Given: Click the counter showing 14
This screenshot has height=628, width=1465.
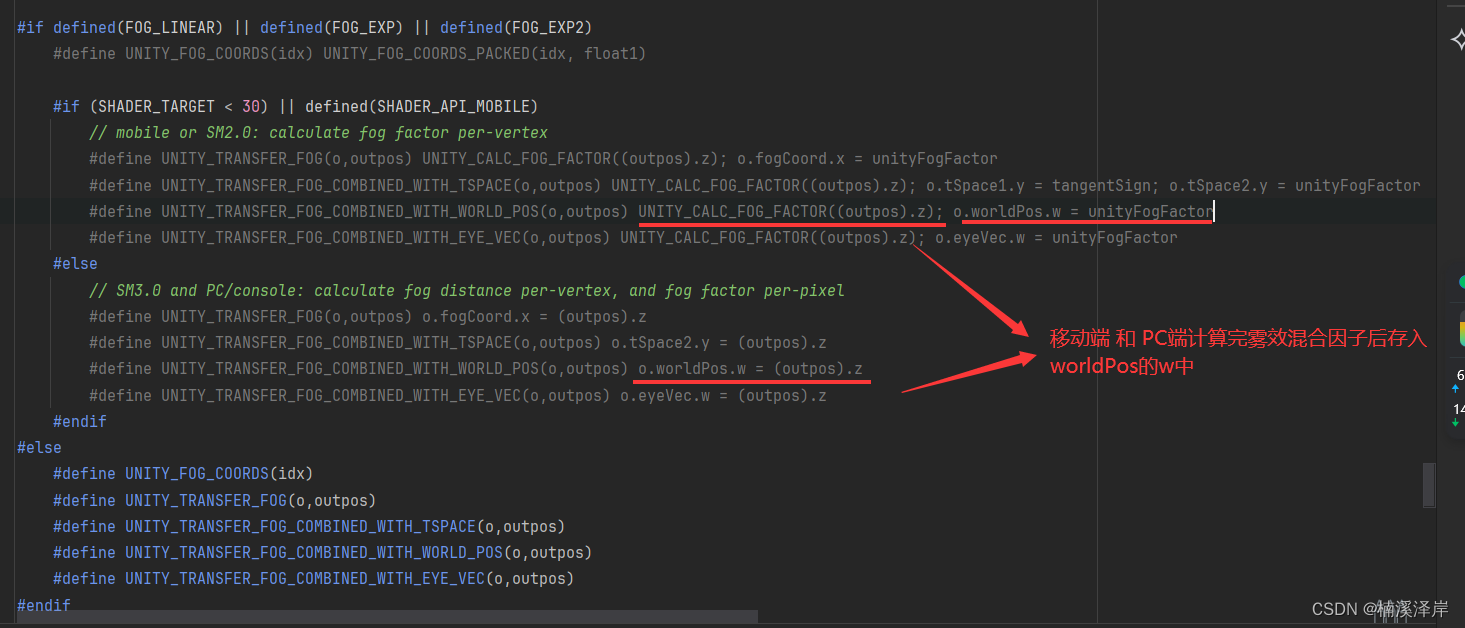Looking at the screenshot, I should point(1457,411).
